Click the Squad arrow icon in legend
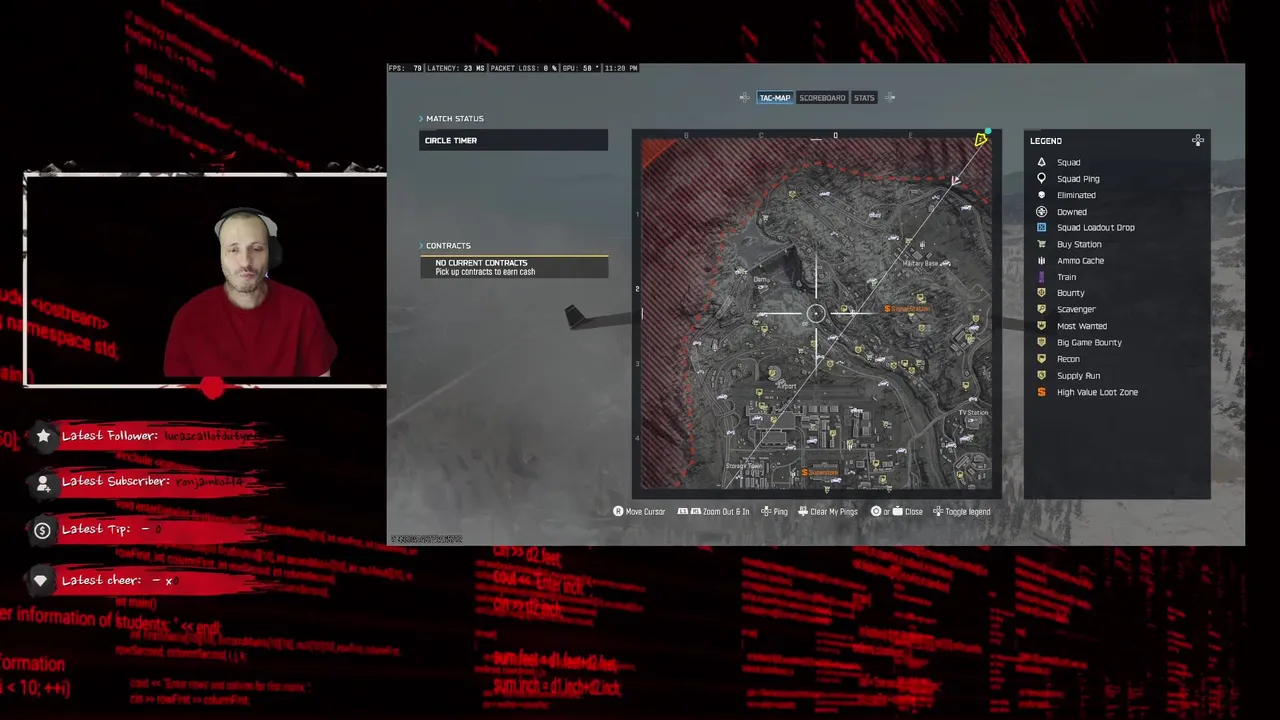1280x720 pixels. 1041,162
